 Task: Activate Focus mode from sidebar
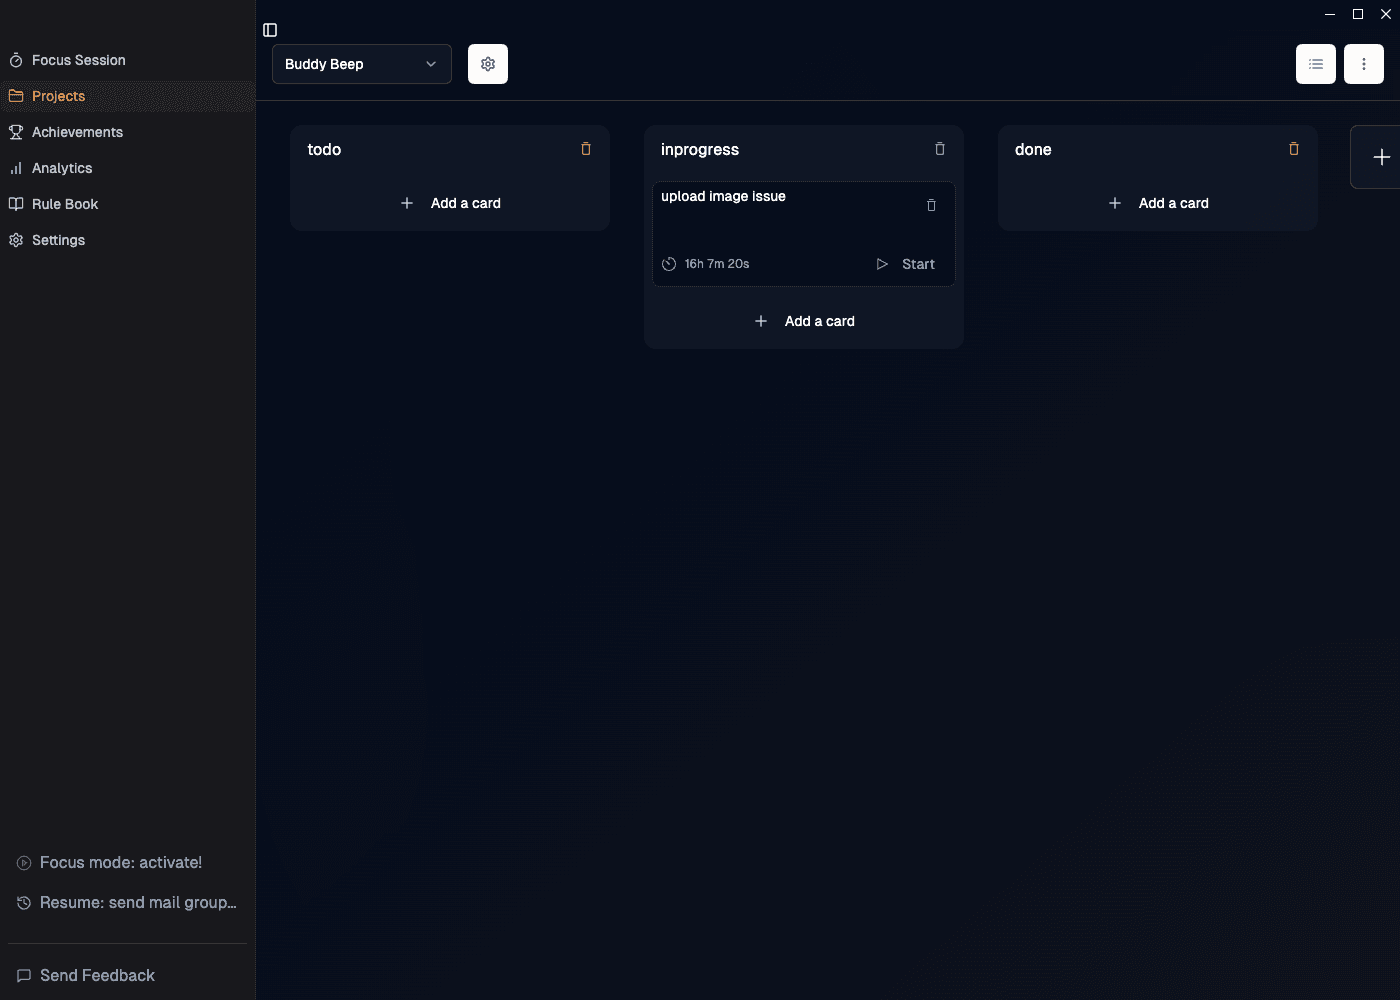tap(120, 862)
